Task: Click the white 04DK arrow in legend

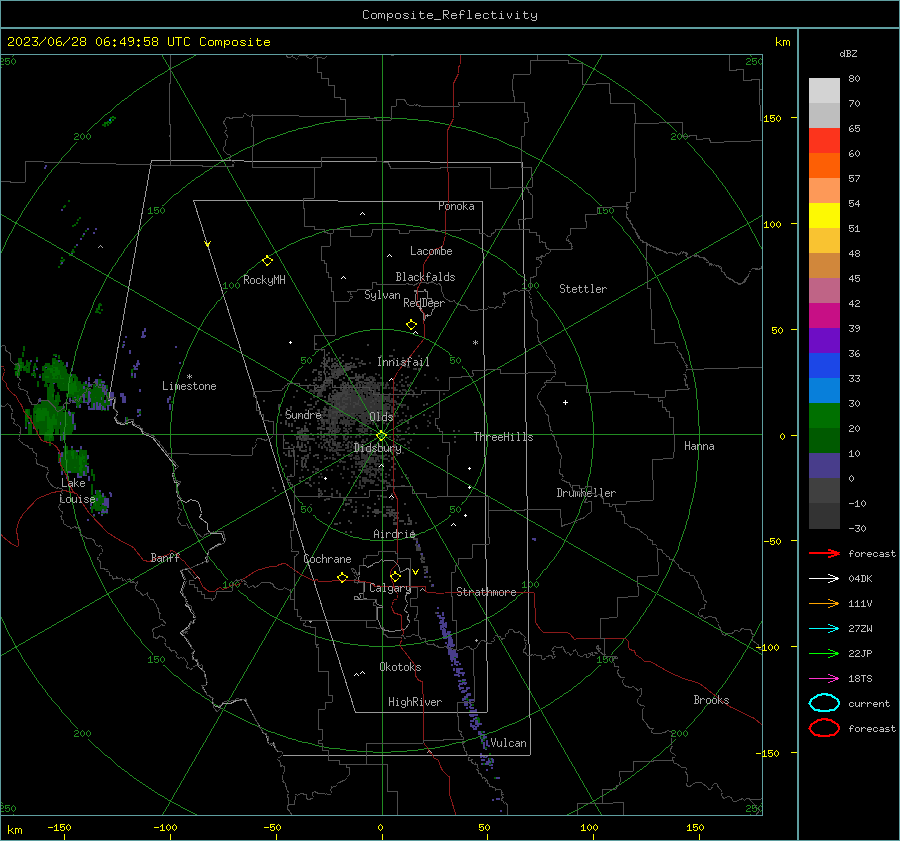Action: [824, 578]
